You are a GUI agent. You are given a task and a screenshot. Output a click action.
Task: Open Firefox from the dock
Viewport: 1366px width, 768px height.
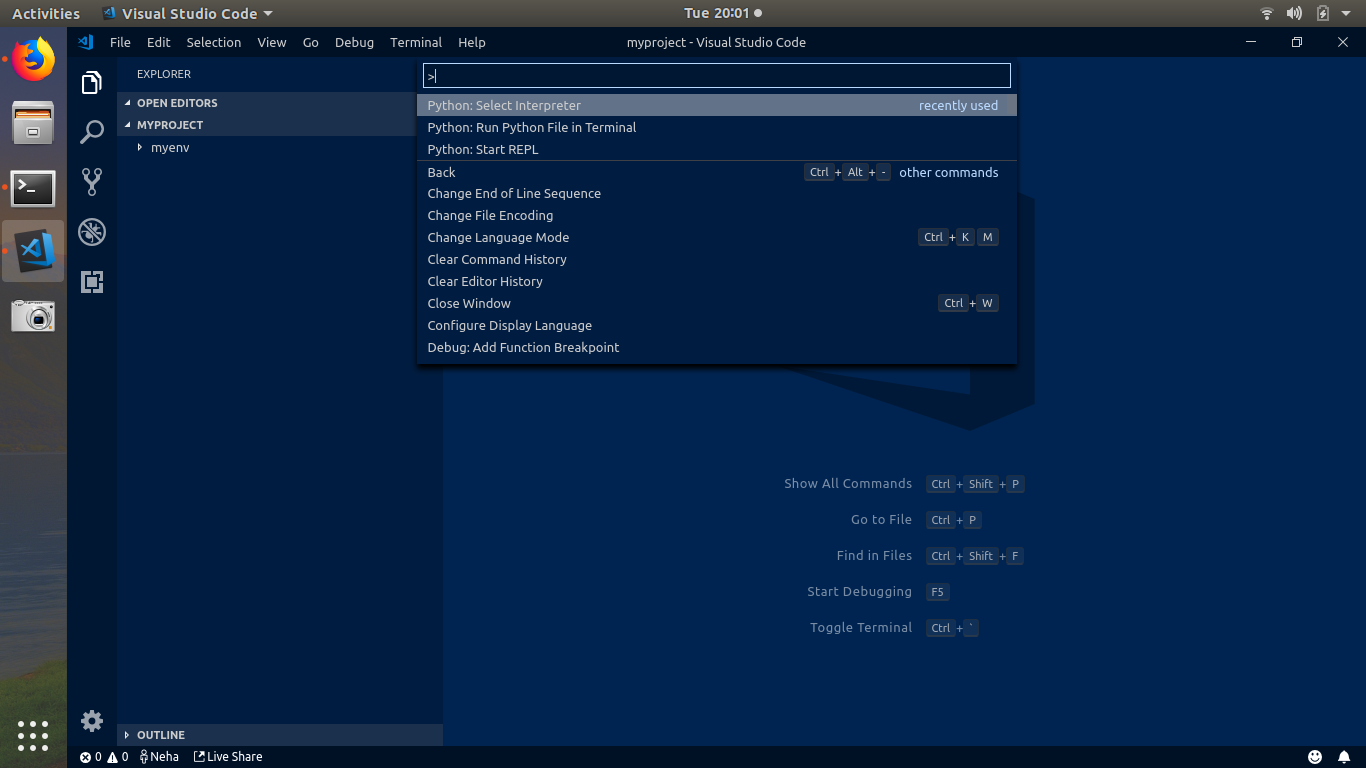pyautogui.click(x=33, y=59)
